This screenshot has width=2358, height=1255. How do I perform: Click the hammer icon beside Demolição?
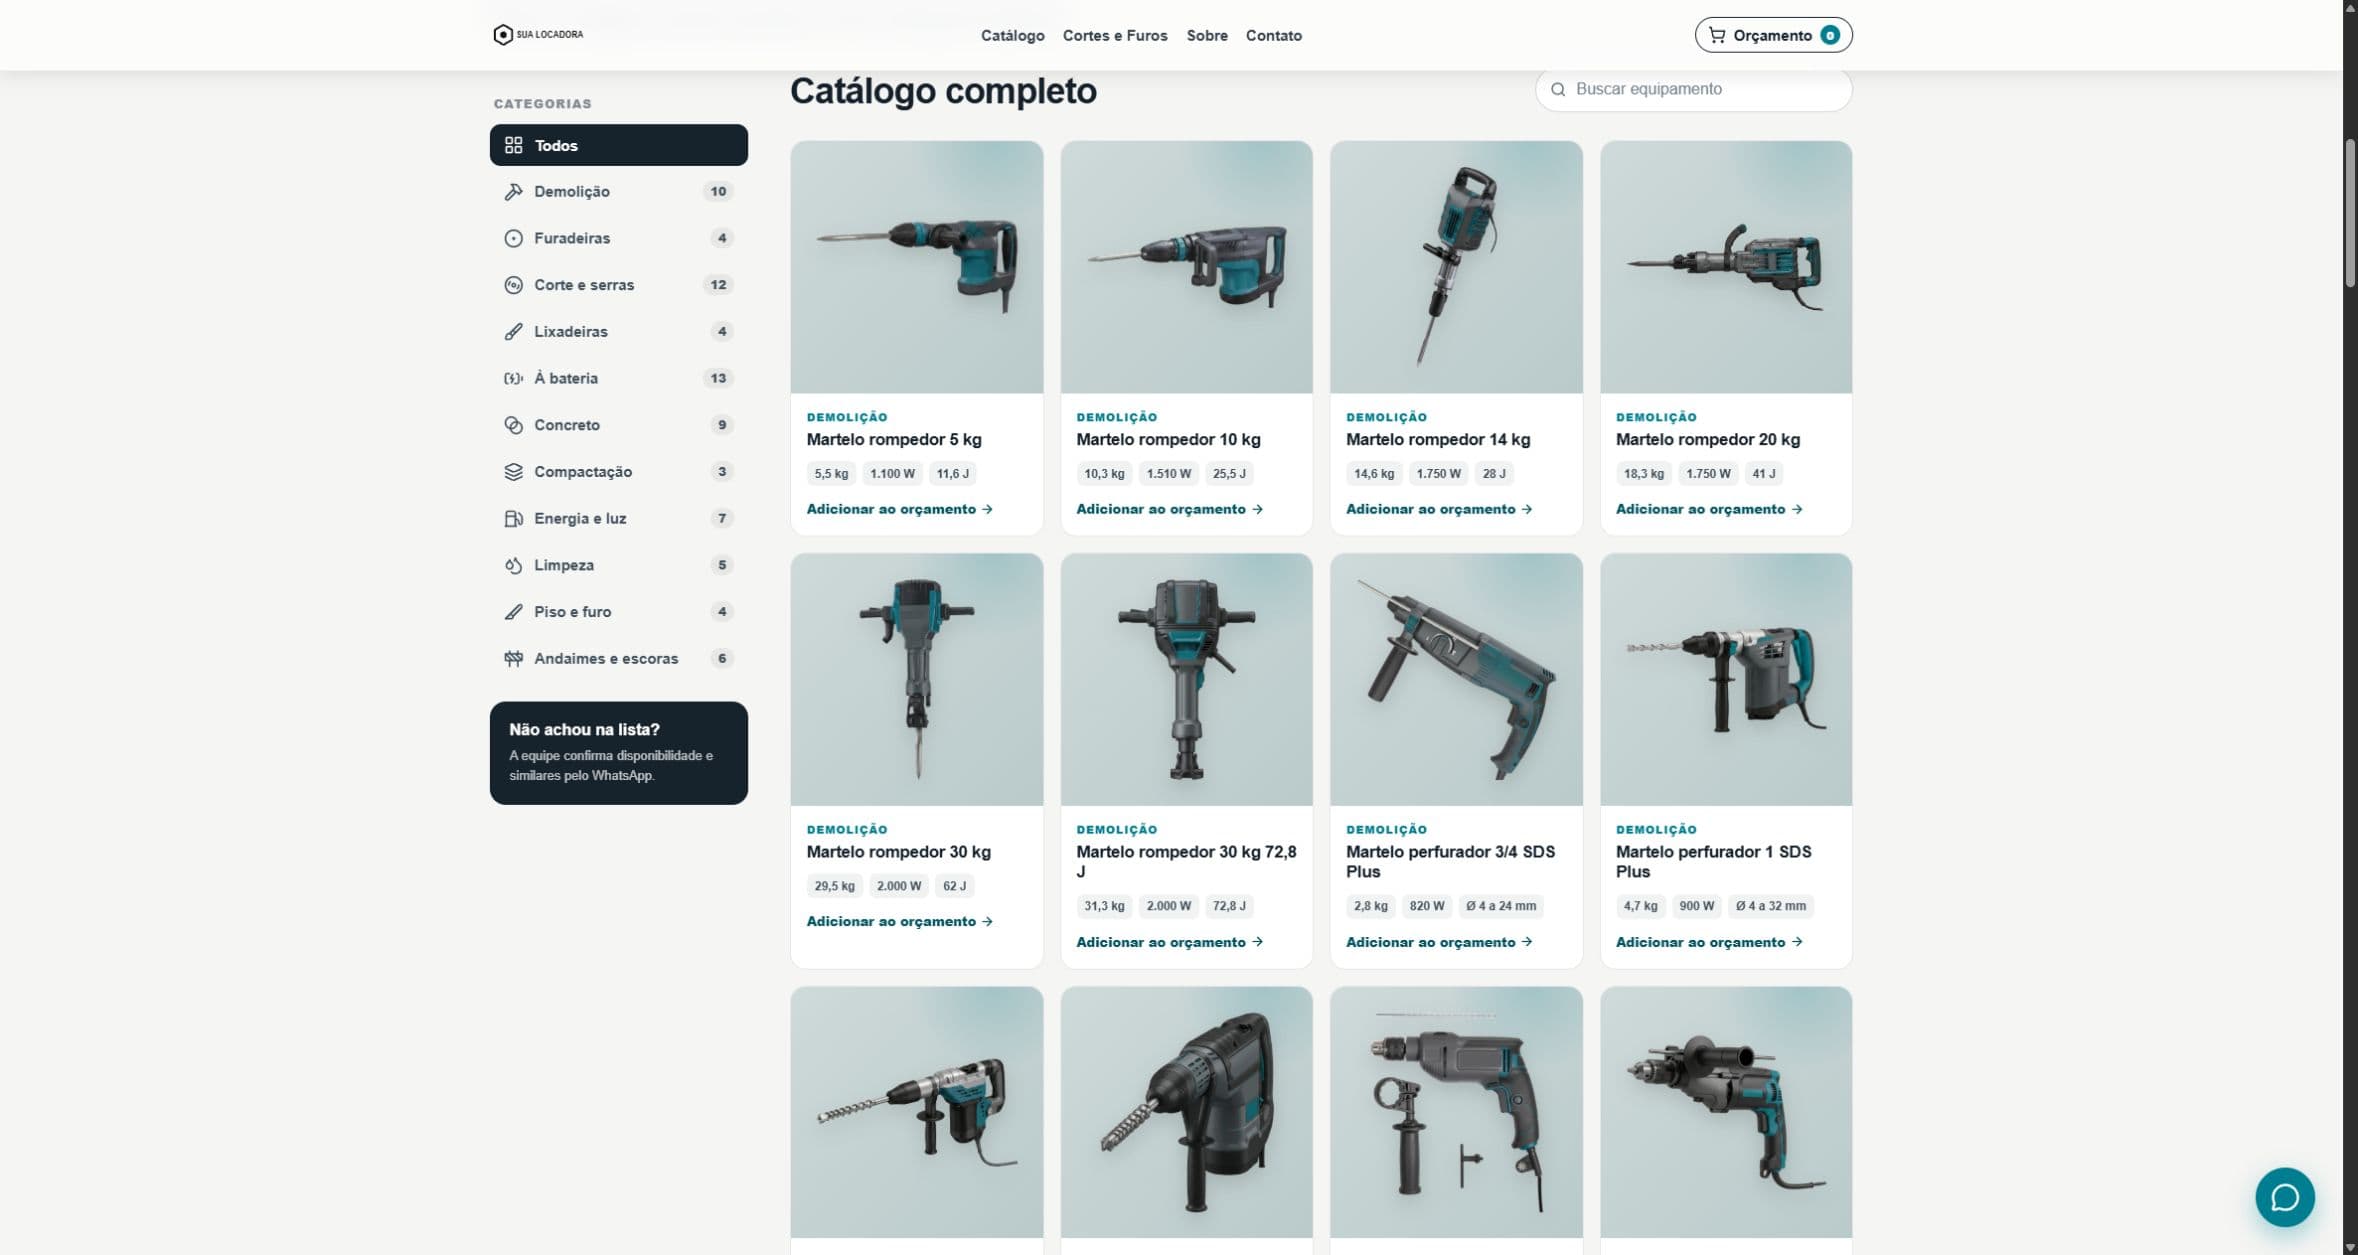tap(513, 191)
